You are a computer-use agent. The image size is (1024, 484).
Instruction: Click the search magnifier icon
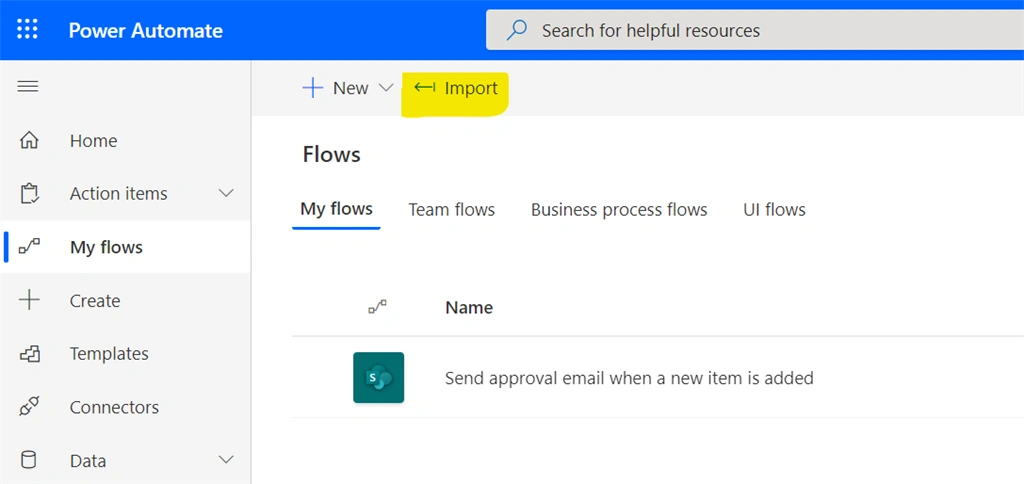click(517, 30)
